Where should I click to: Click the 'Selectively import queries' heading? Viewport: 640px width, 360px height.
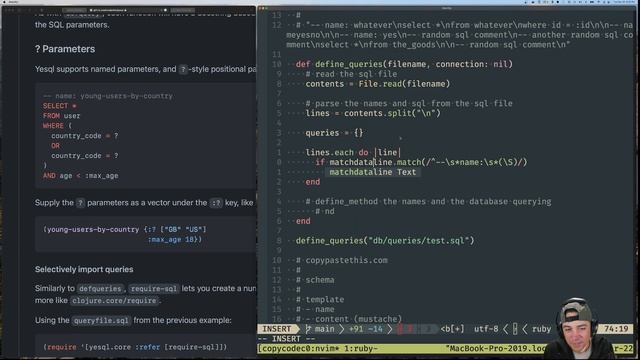(x=84, y=269)
